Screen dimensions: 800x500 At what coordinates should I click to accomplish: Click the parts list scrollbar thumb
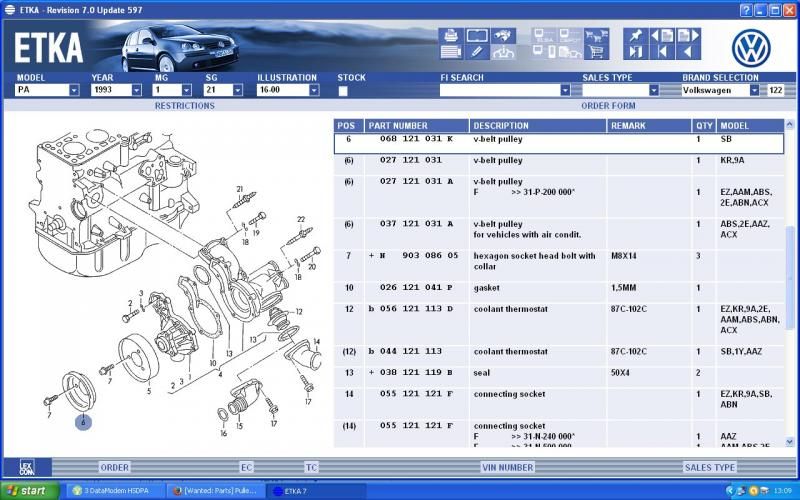coord(790,277)
